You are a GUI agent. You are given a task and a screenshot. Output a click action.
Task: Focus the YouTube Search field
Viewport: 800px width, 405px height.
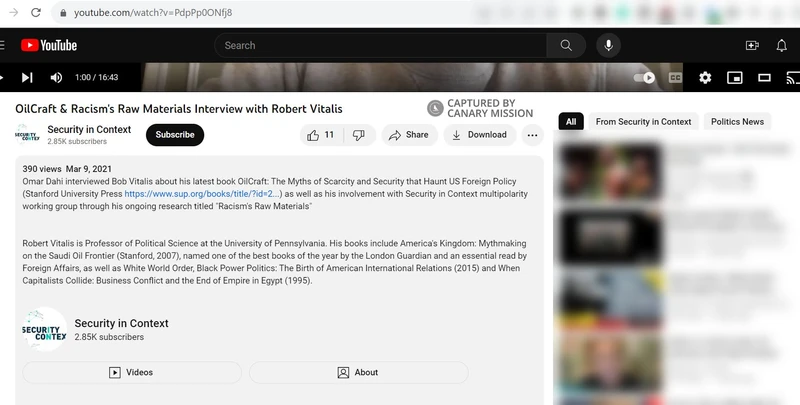[380, 45]
